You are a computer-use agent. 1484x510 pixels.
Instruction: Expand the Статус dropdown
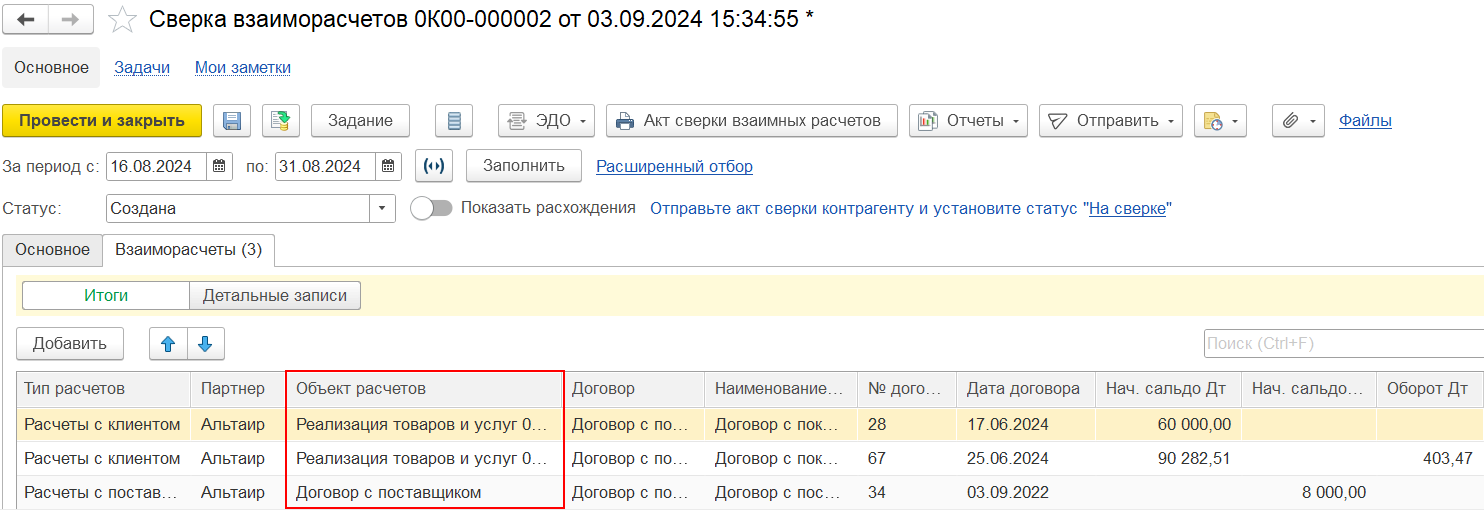[383, 209]
